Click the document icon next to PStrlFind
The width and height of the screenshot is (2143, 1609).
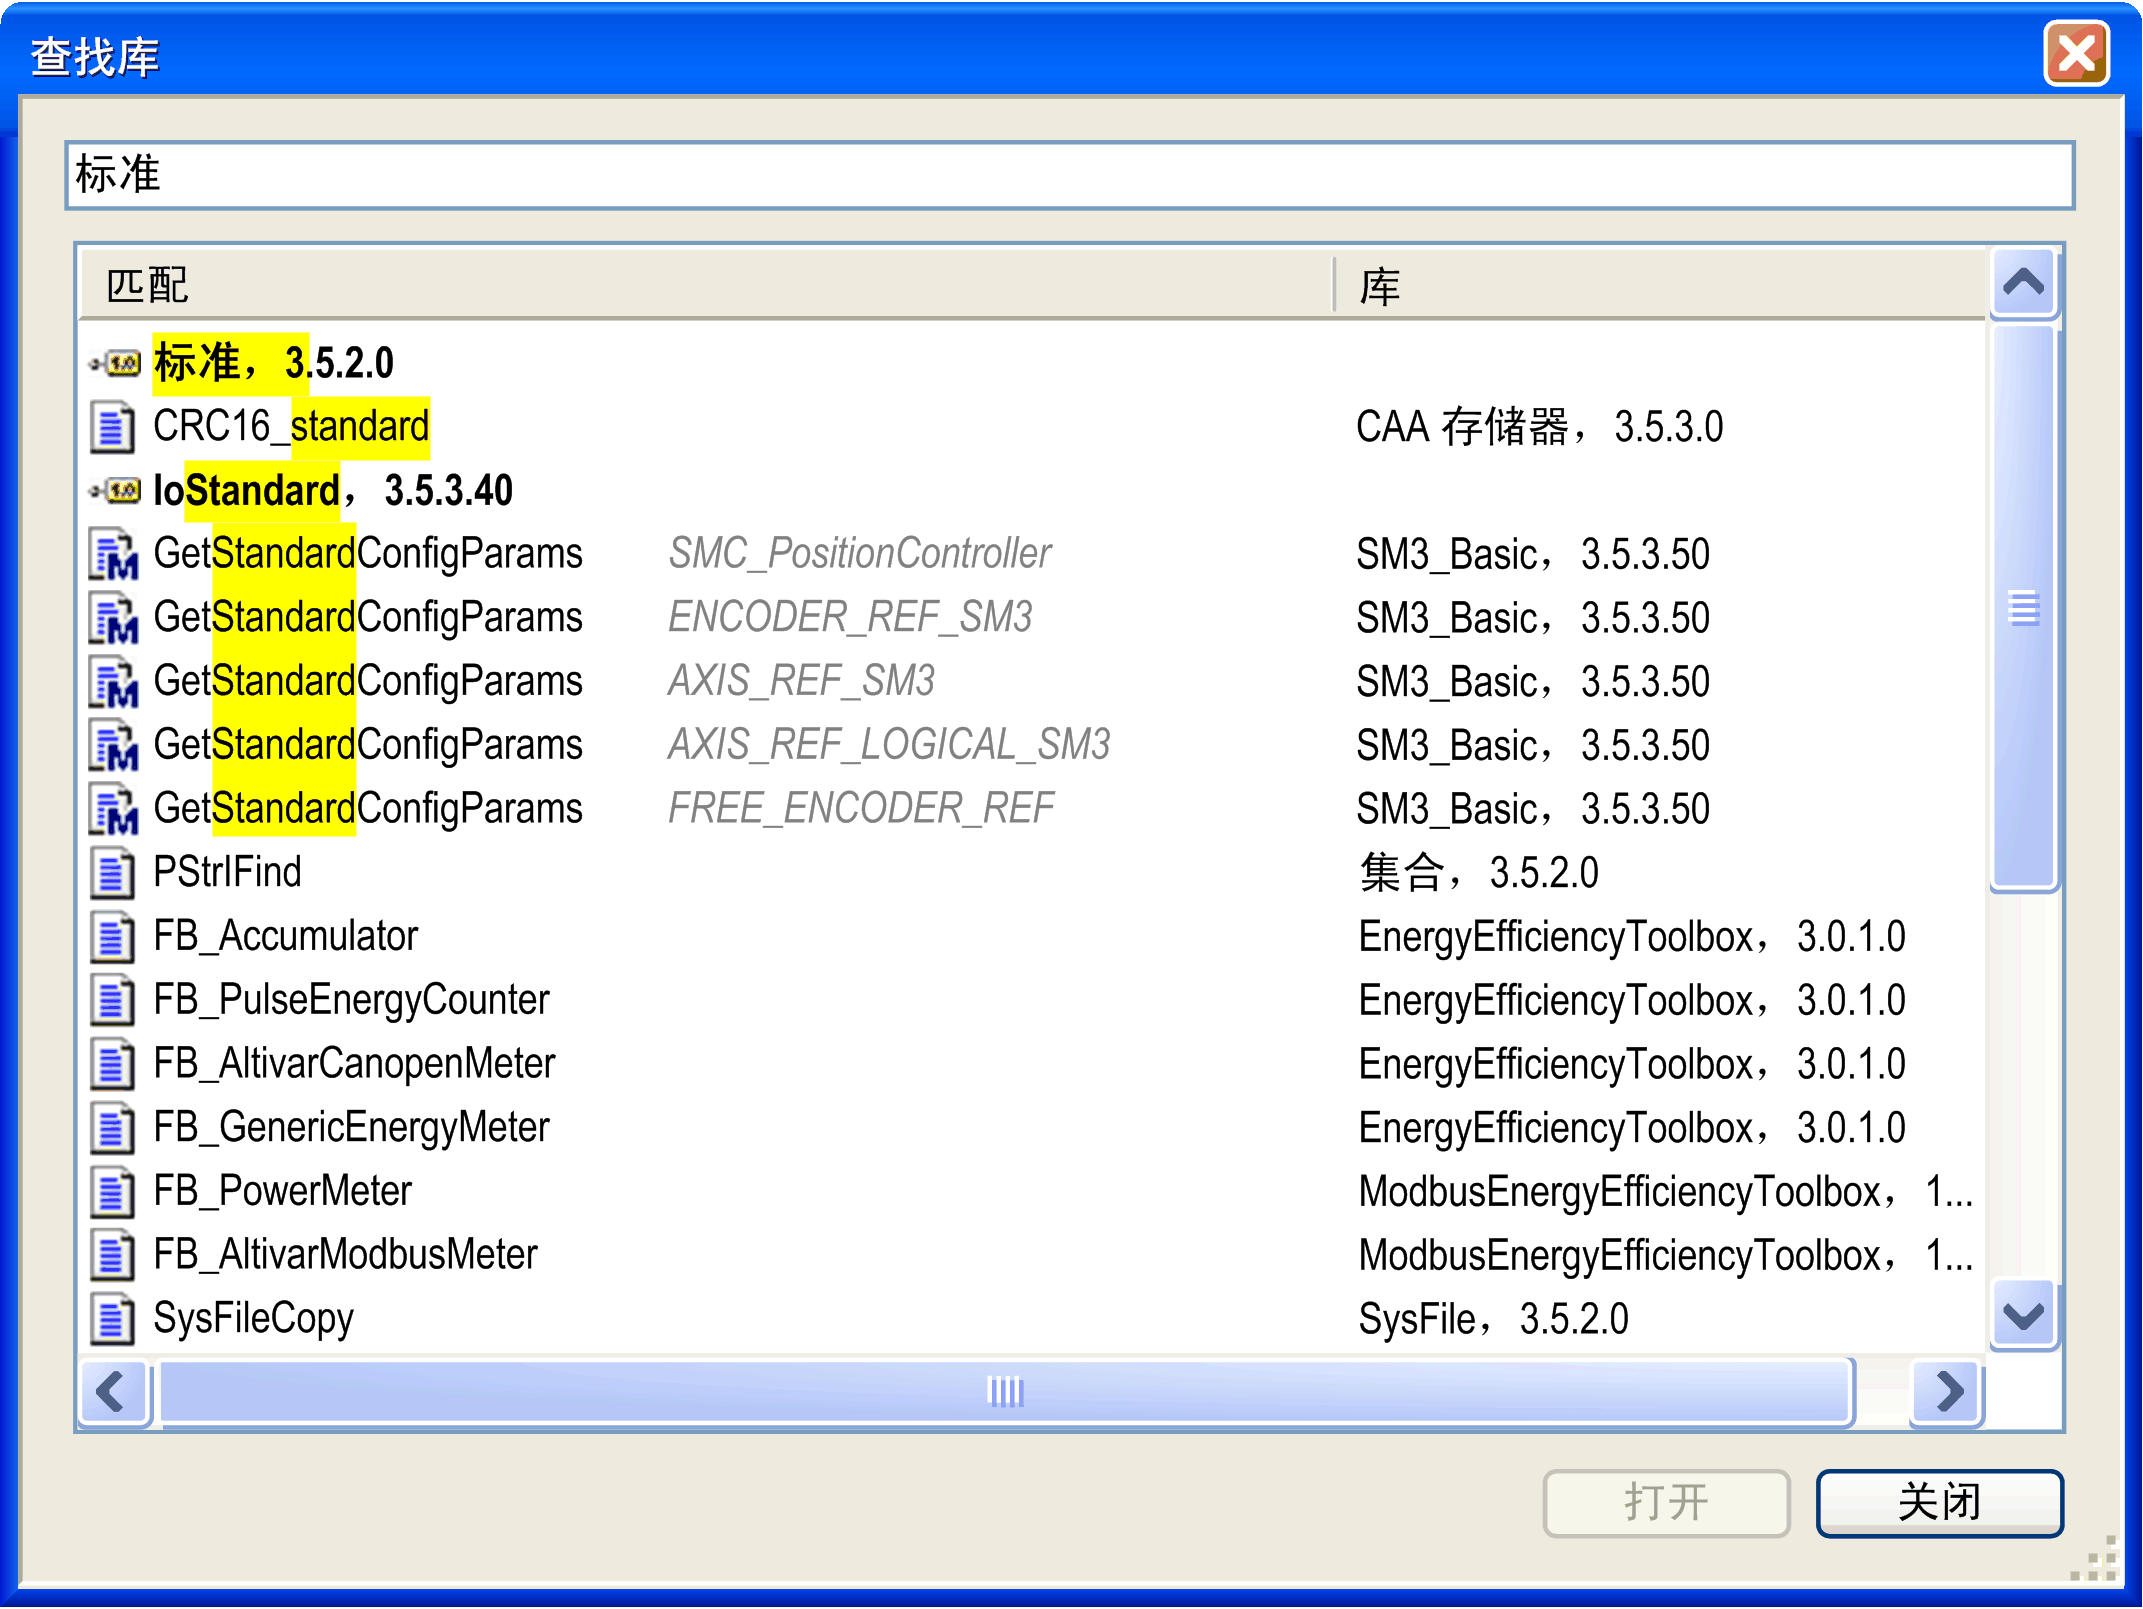[x=112, y=873]
